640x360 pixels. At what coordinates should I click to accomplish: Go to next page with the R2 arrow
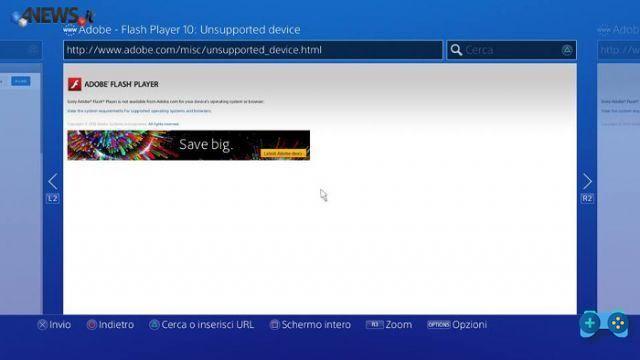coord(587,181)
